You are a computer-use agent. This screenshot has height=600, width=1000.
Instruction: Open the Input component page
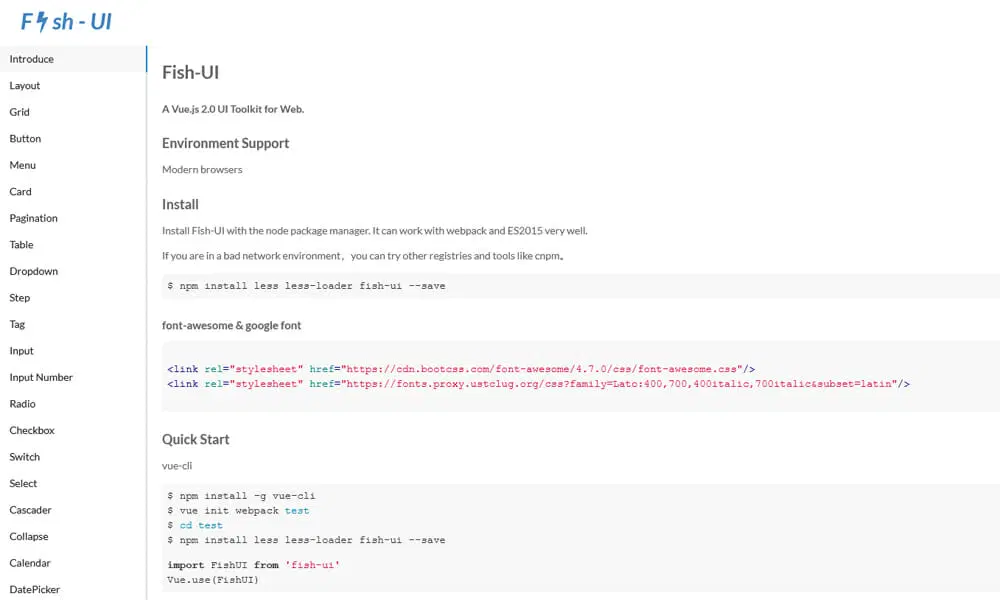coord(73,351)
